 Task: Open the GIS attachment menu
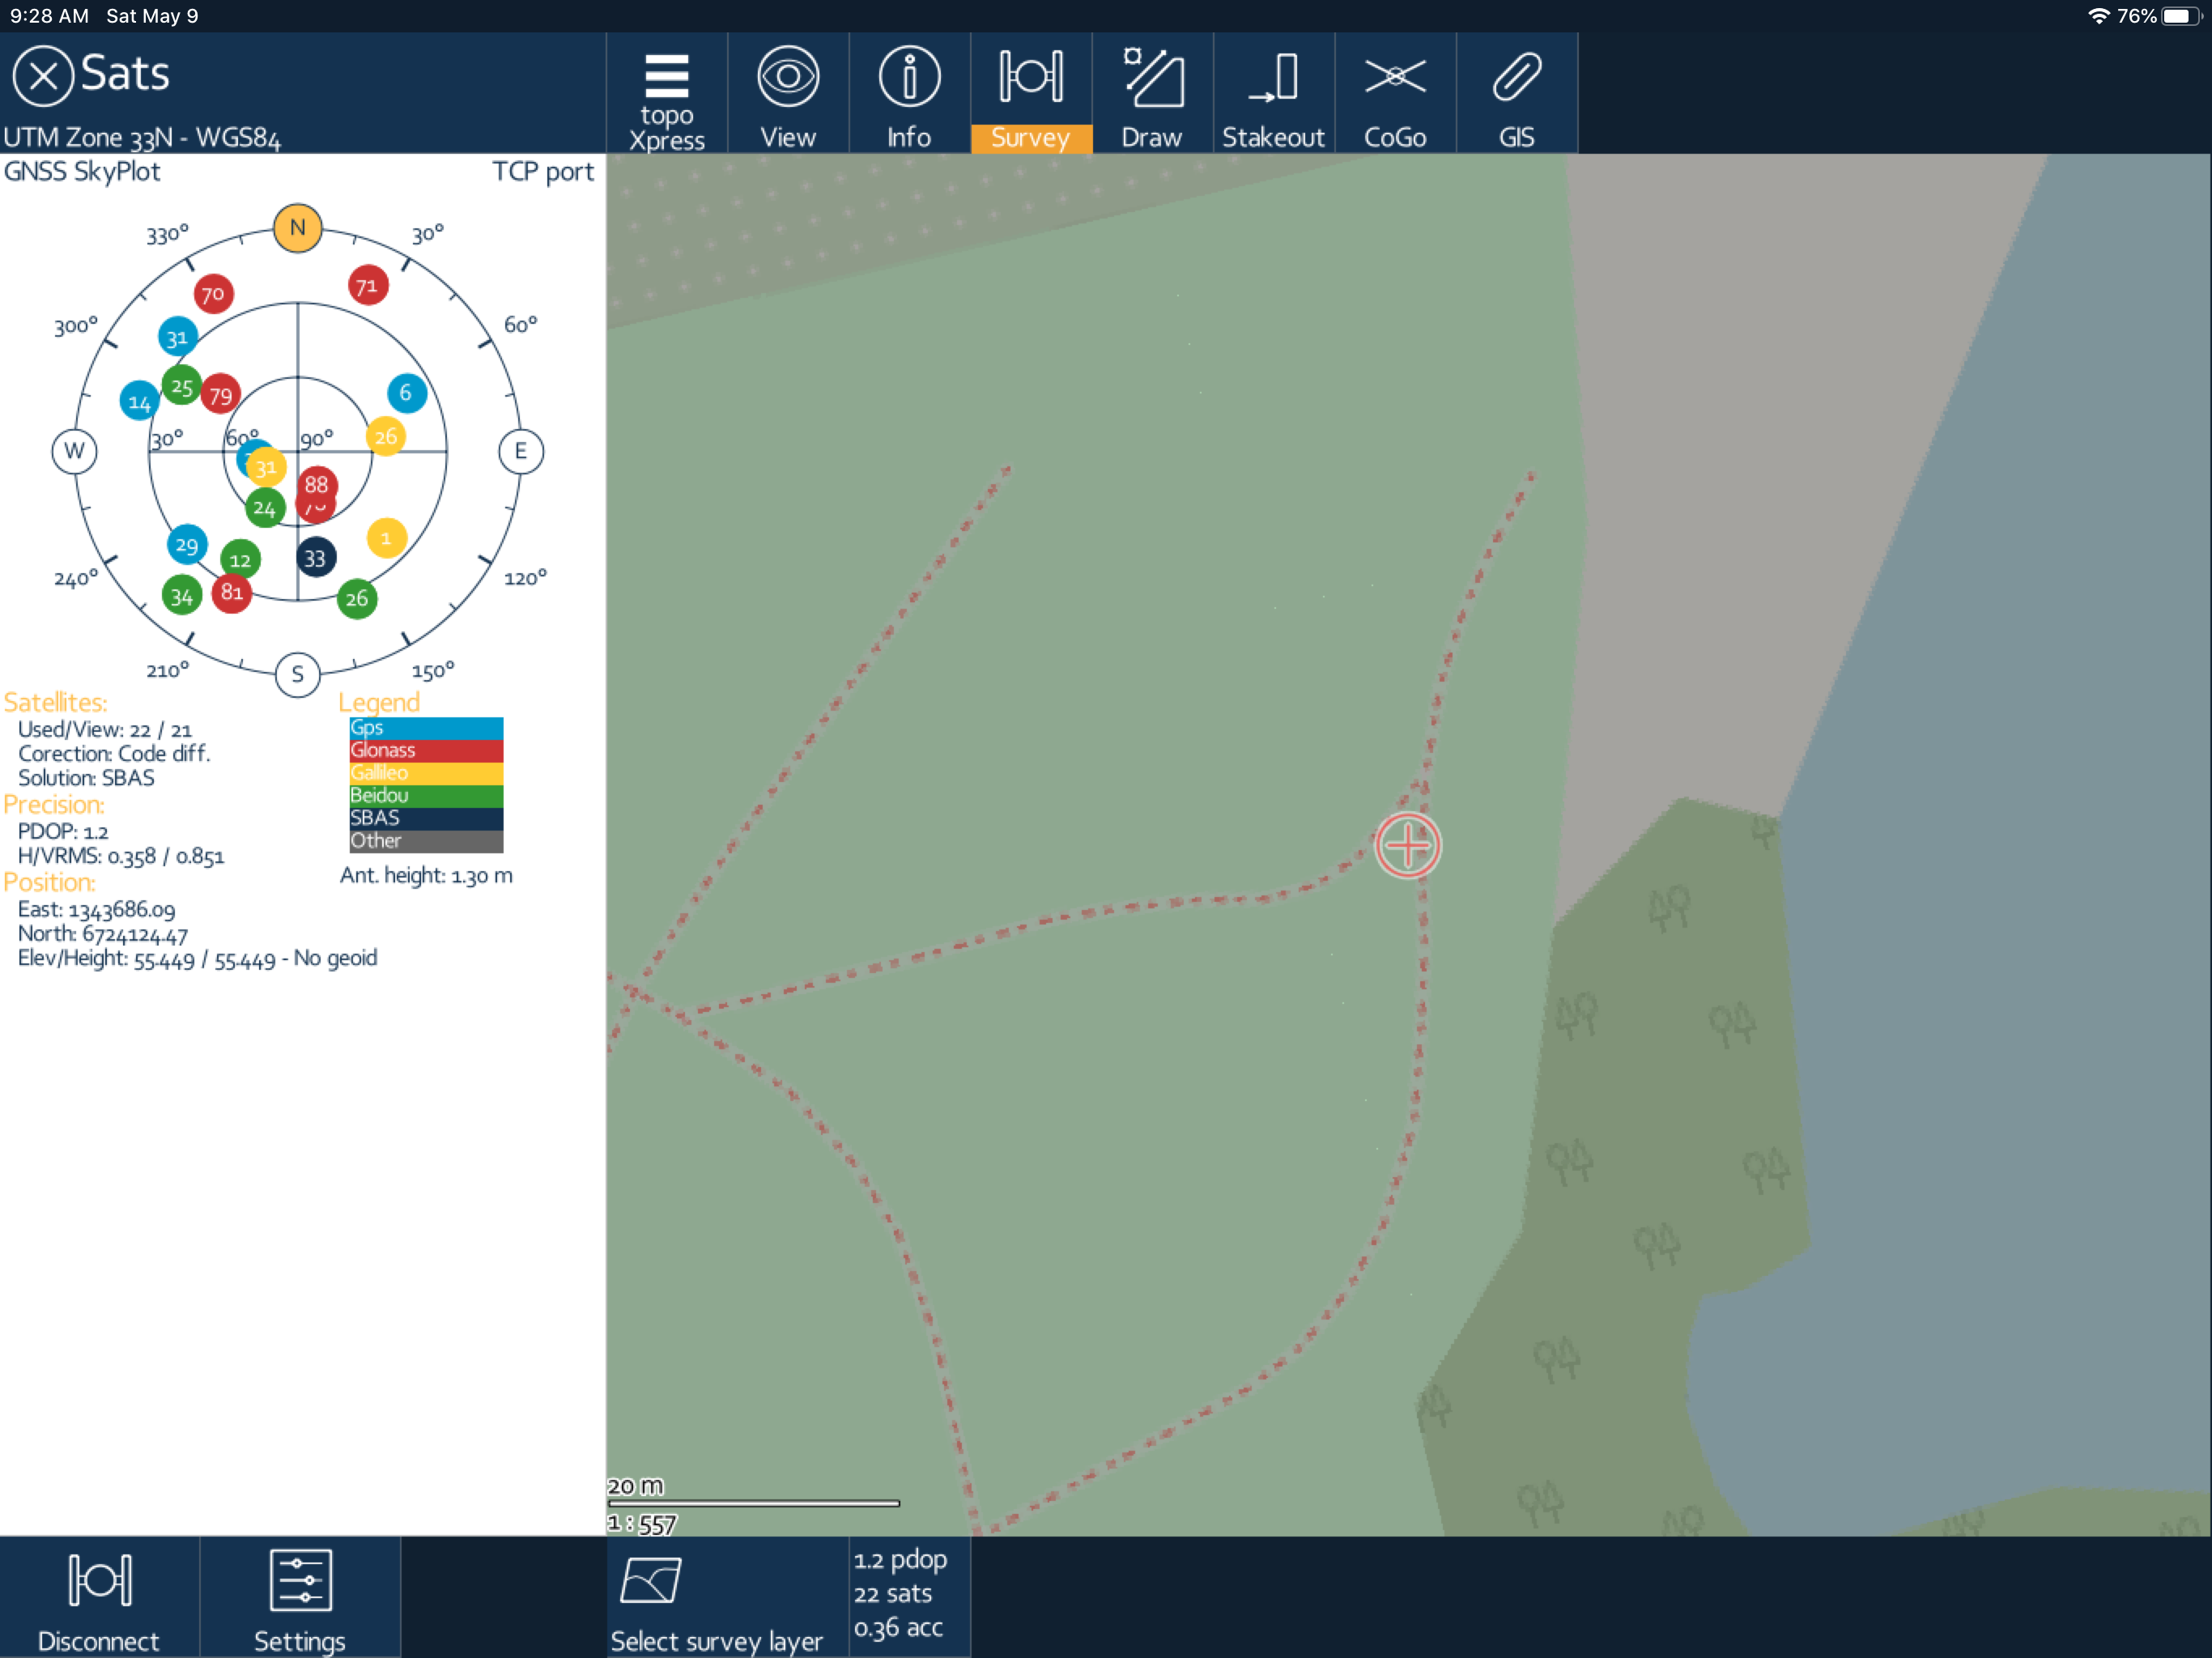[x=1516, y=95]
